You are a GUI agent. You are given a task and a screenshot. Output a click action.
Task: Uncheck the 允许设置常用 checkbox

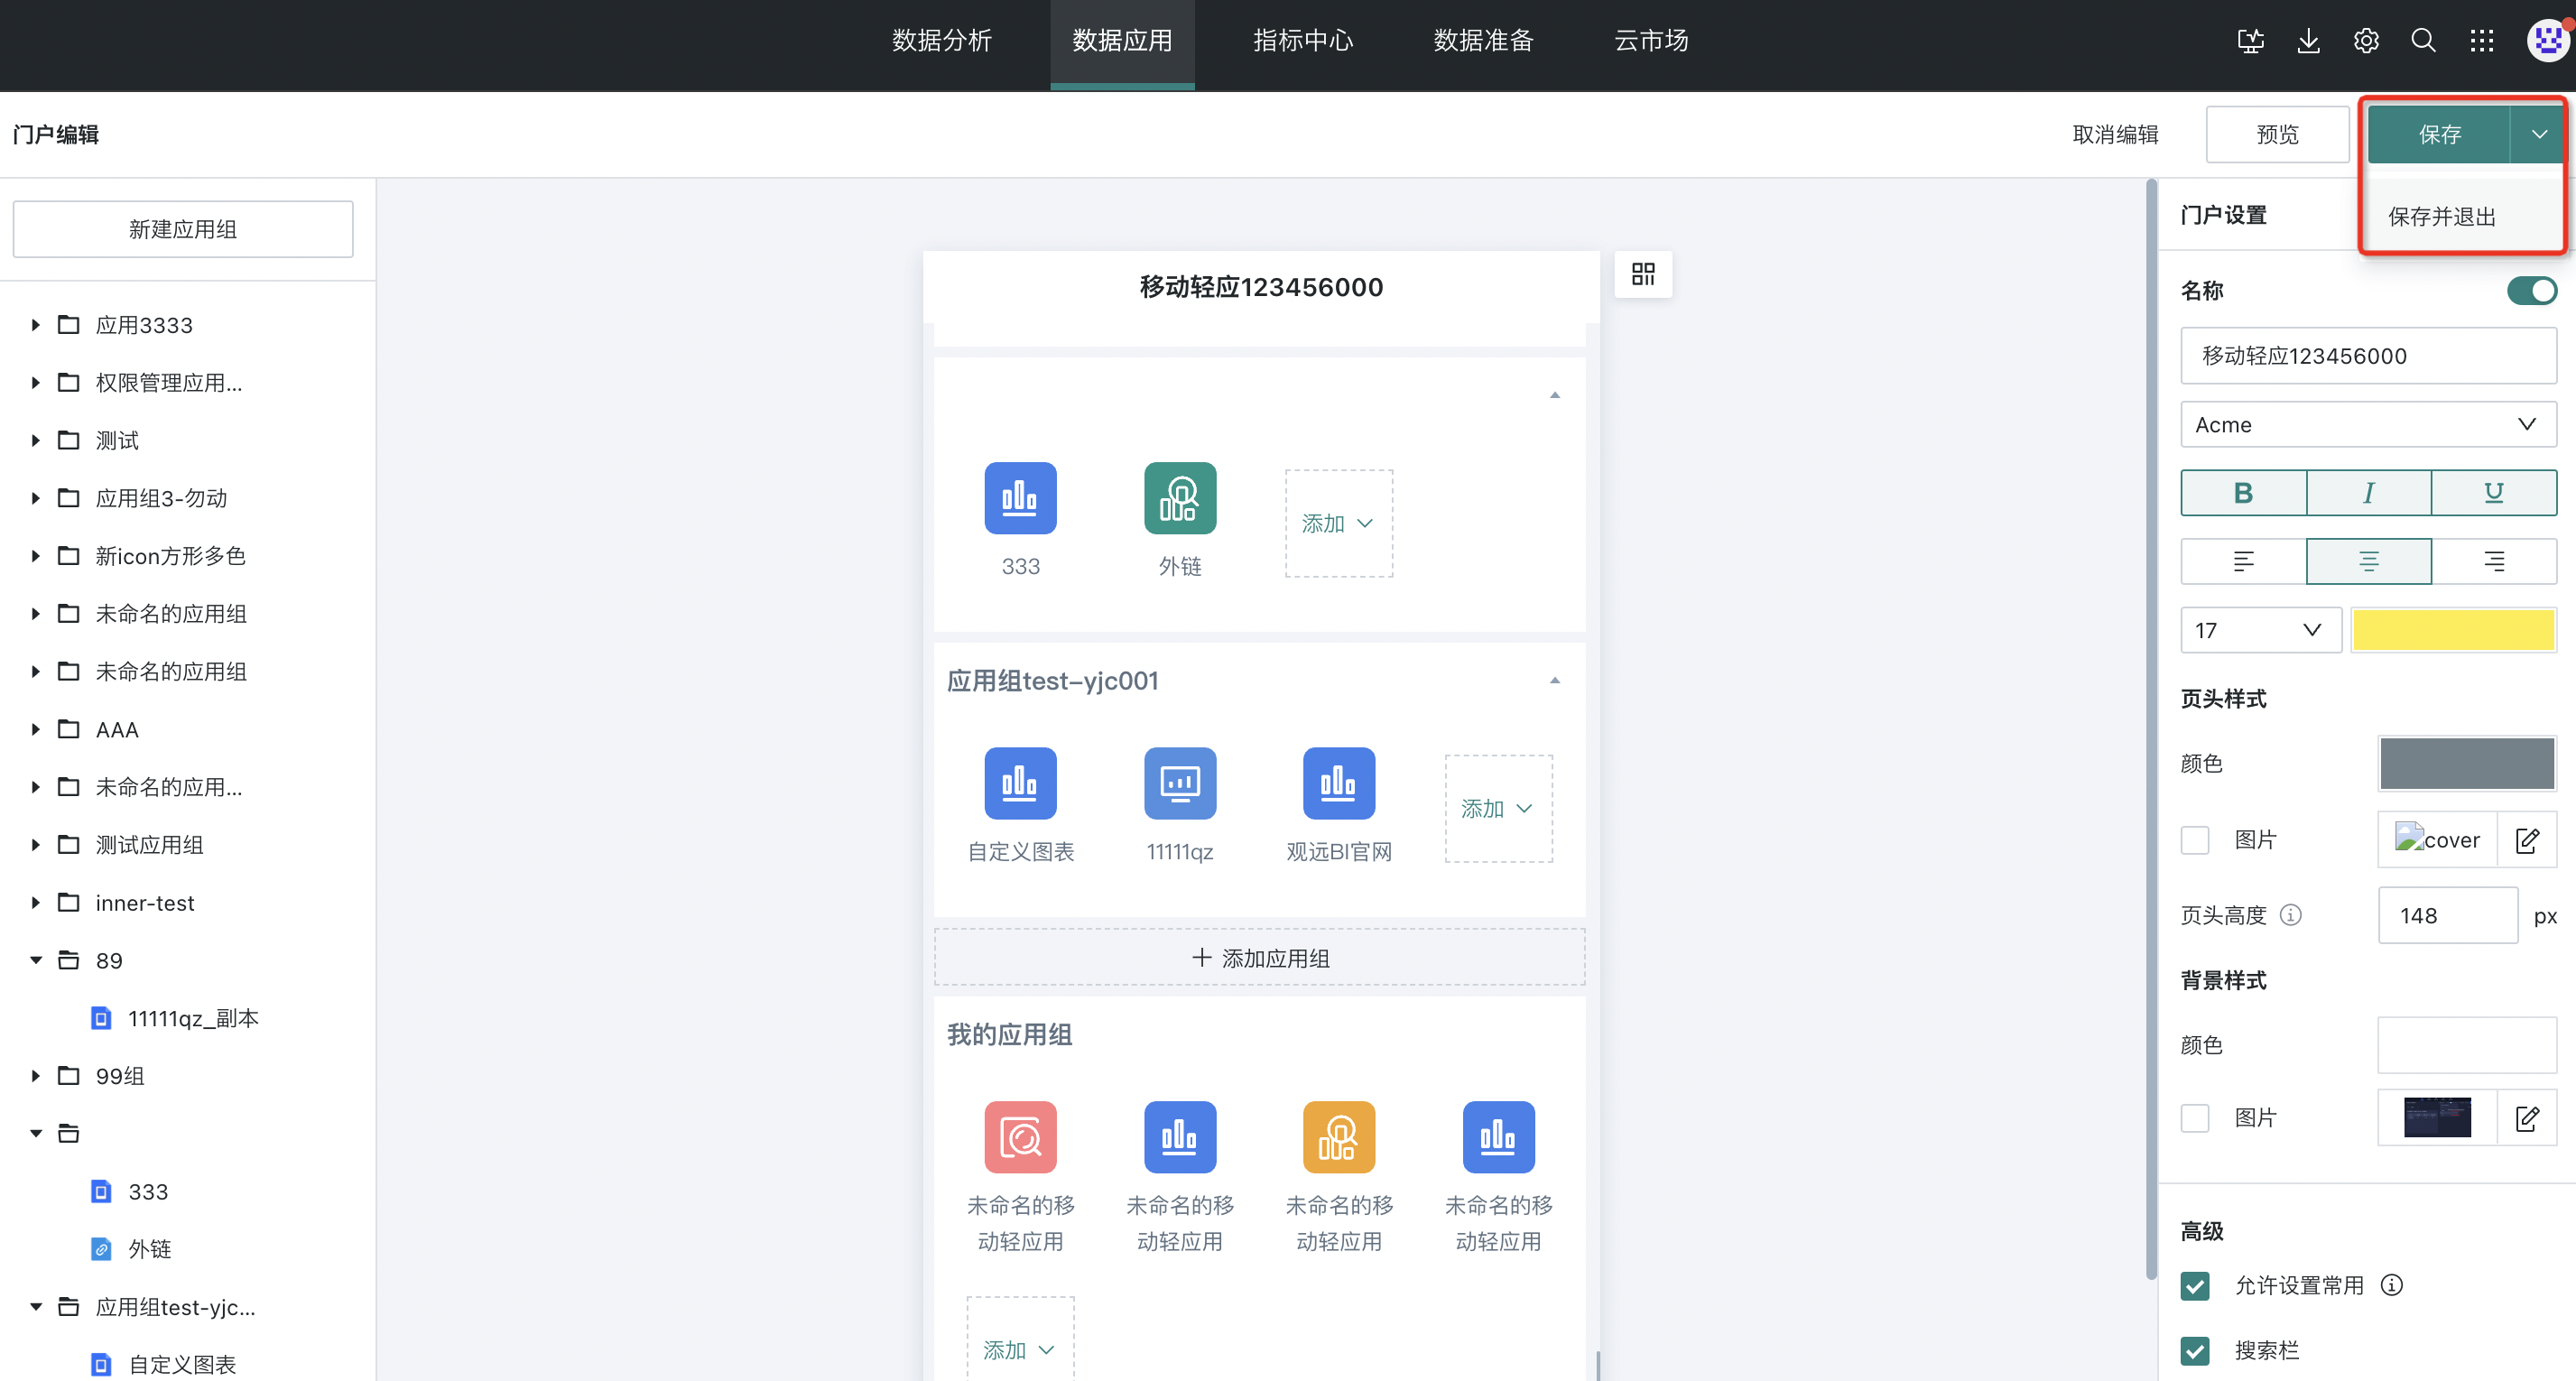[x=2195, y=1285]
